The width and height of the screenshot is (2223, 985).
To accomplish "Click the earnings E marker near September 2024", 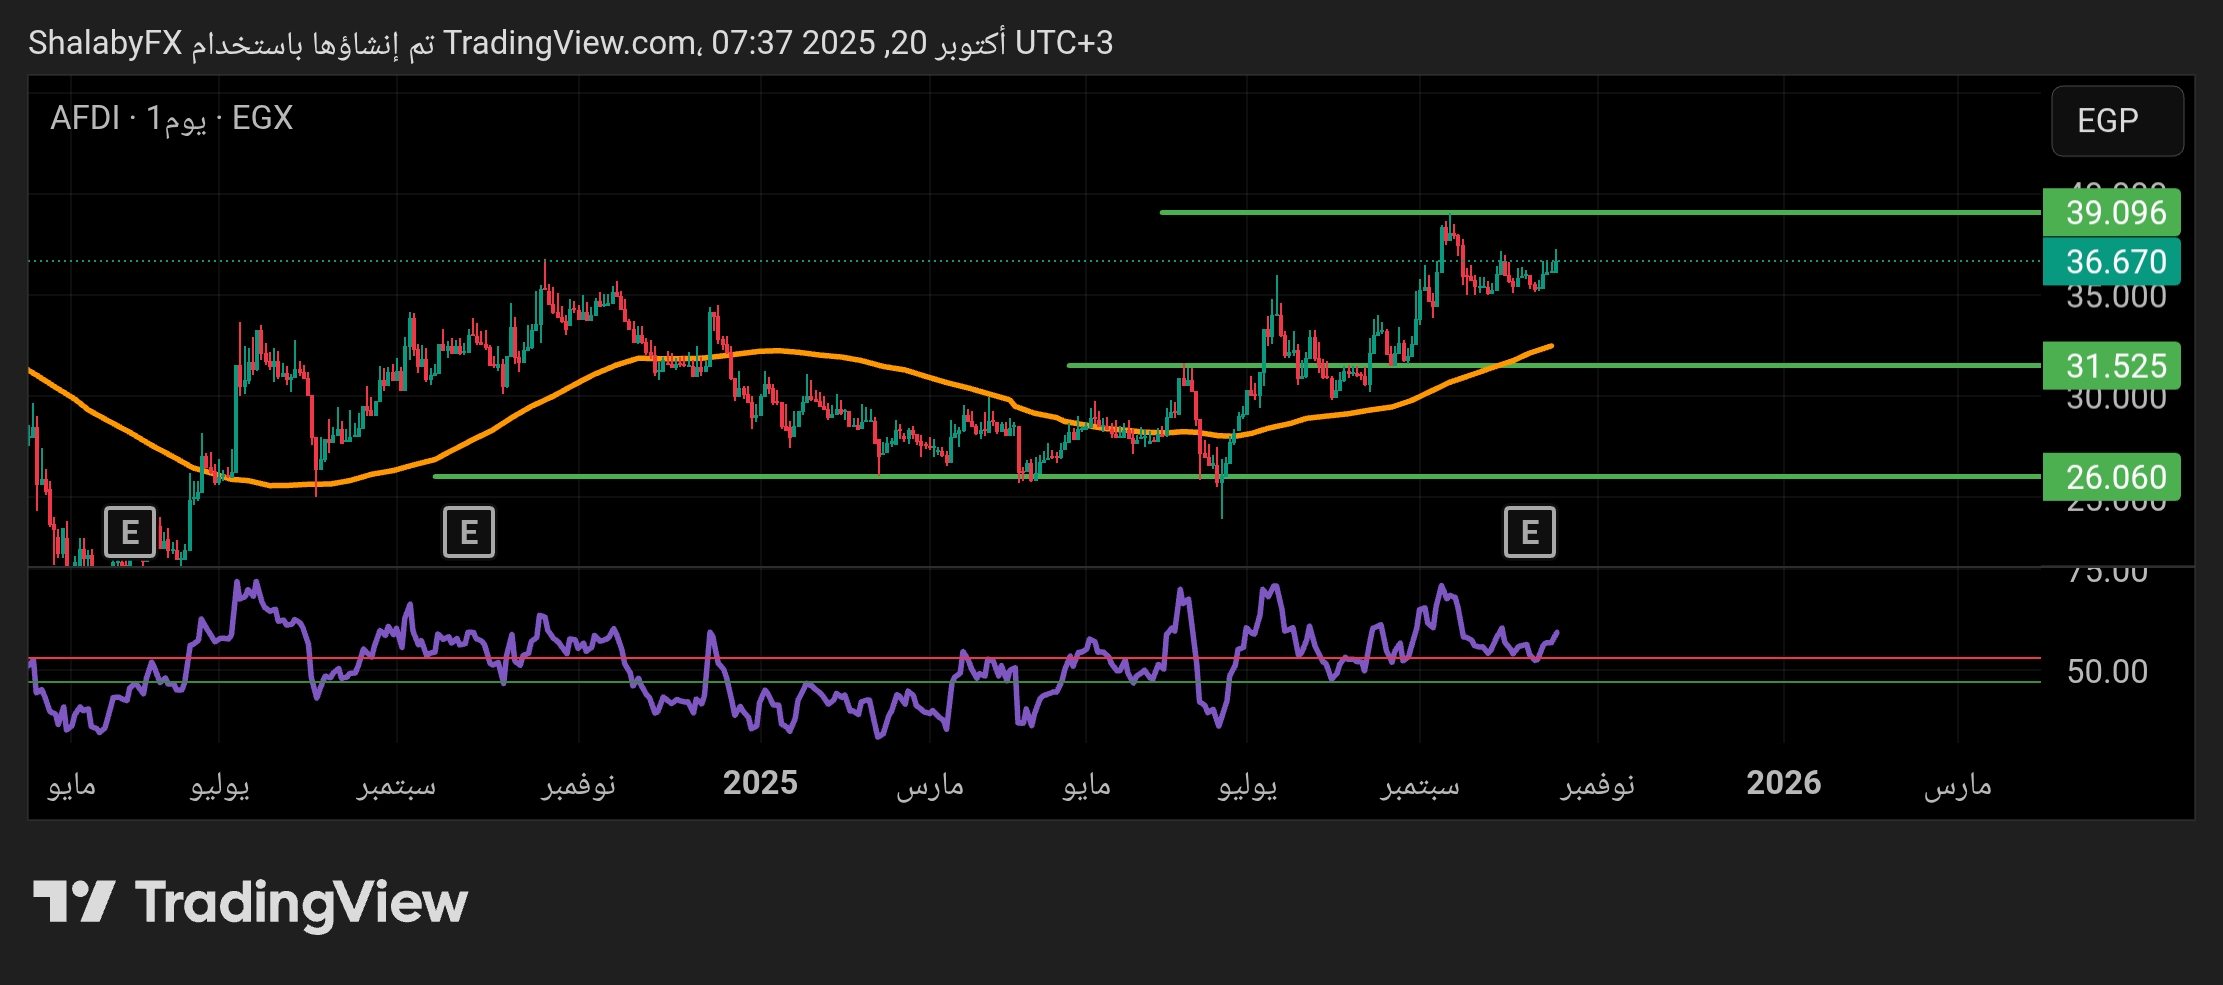I will pyautogui.click(x=468, y=532).
